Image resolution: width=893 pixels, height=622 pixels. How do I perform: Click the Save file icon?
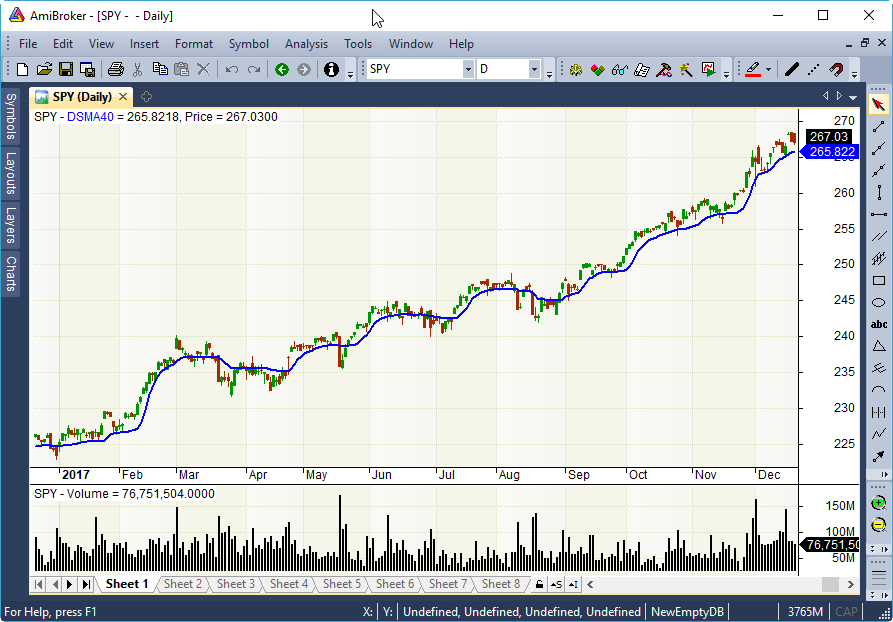(x=66, y=69)
